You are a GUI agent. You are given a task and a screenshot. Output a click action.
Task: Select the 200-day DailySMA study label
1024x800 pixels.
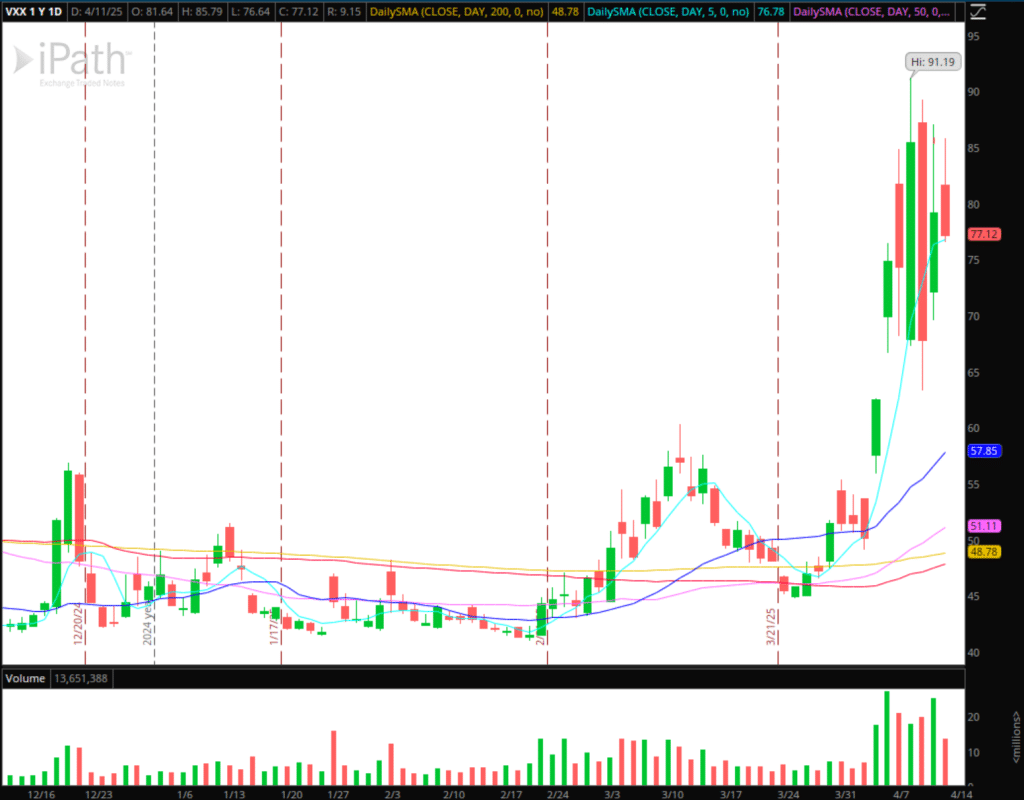[x=456, y=12]
